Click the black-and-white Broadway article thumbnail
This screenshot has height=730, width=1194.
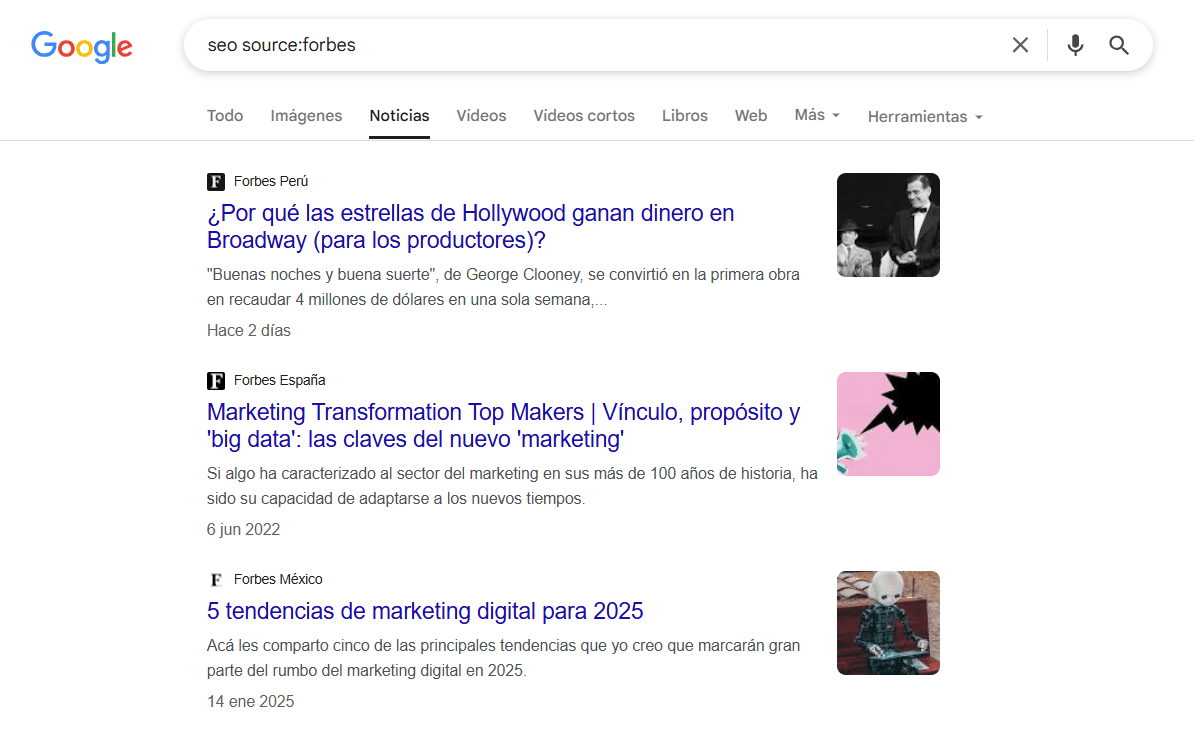888,225
